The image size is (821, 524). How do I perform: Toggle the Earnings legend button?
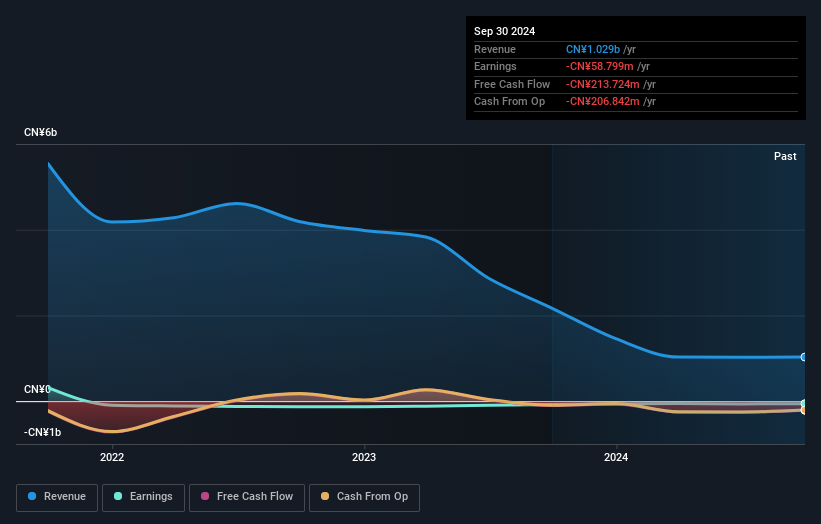click(143, 497)
